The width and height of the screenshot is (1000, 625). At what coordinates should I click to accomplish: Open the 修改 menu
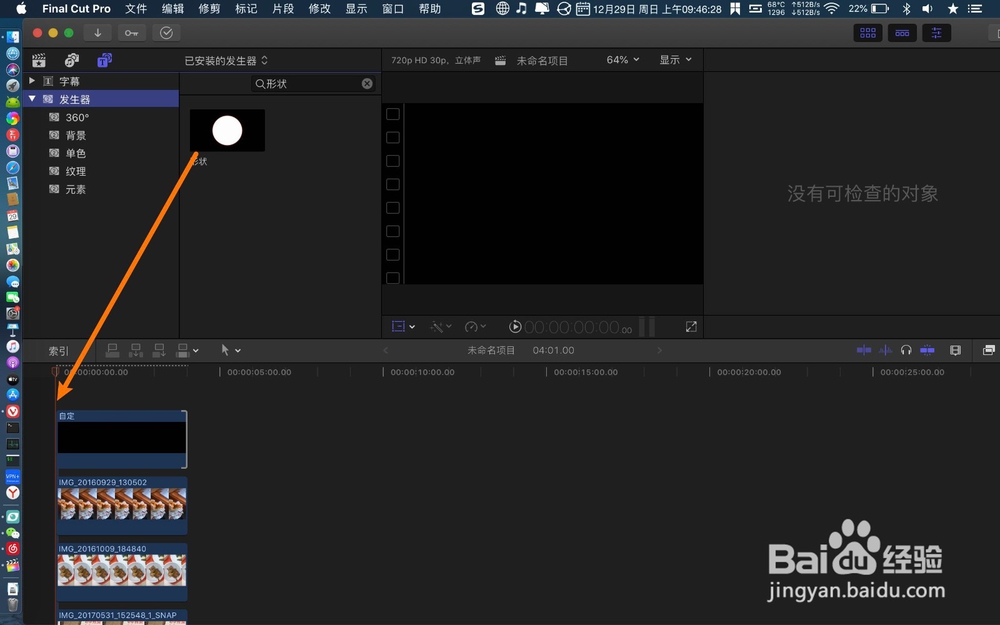point(320,8)
